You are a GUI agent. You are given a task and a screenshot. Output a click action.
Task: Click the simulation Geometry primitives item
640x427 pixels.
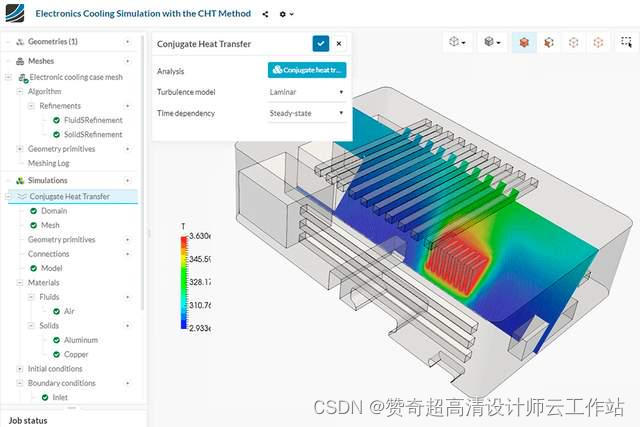pos(61,240)
